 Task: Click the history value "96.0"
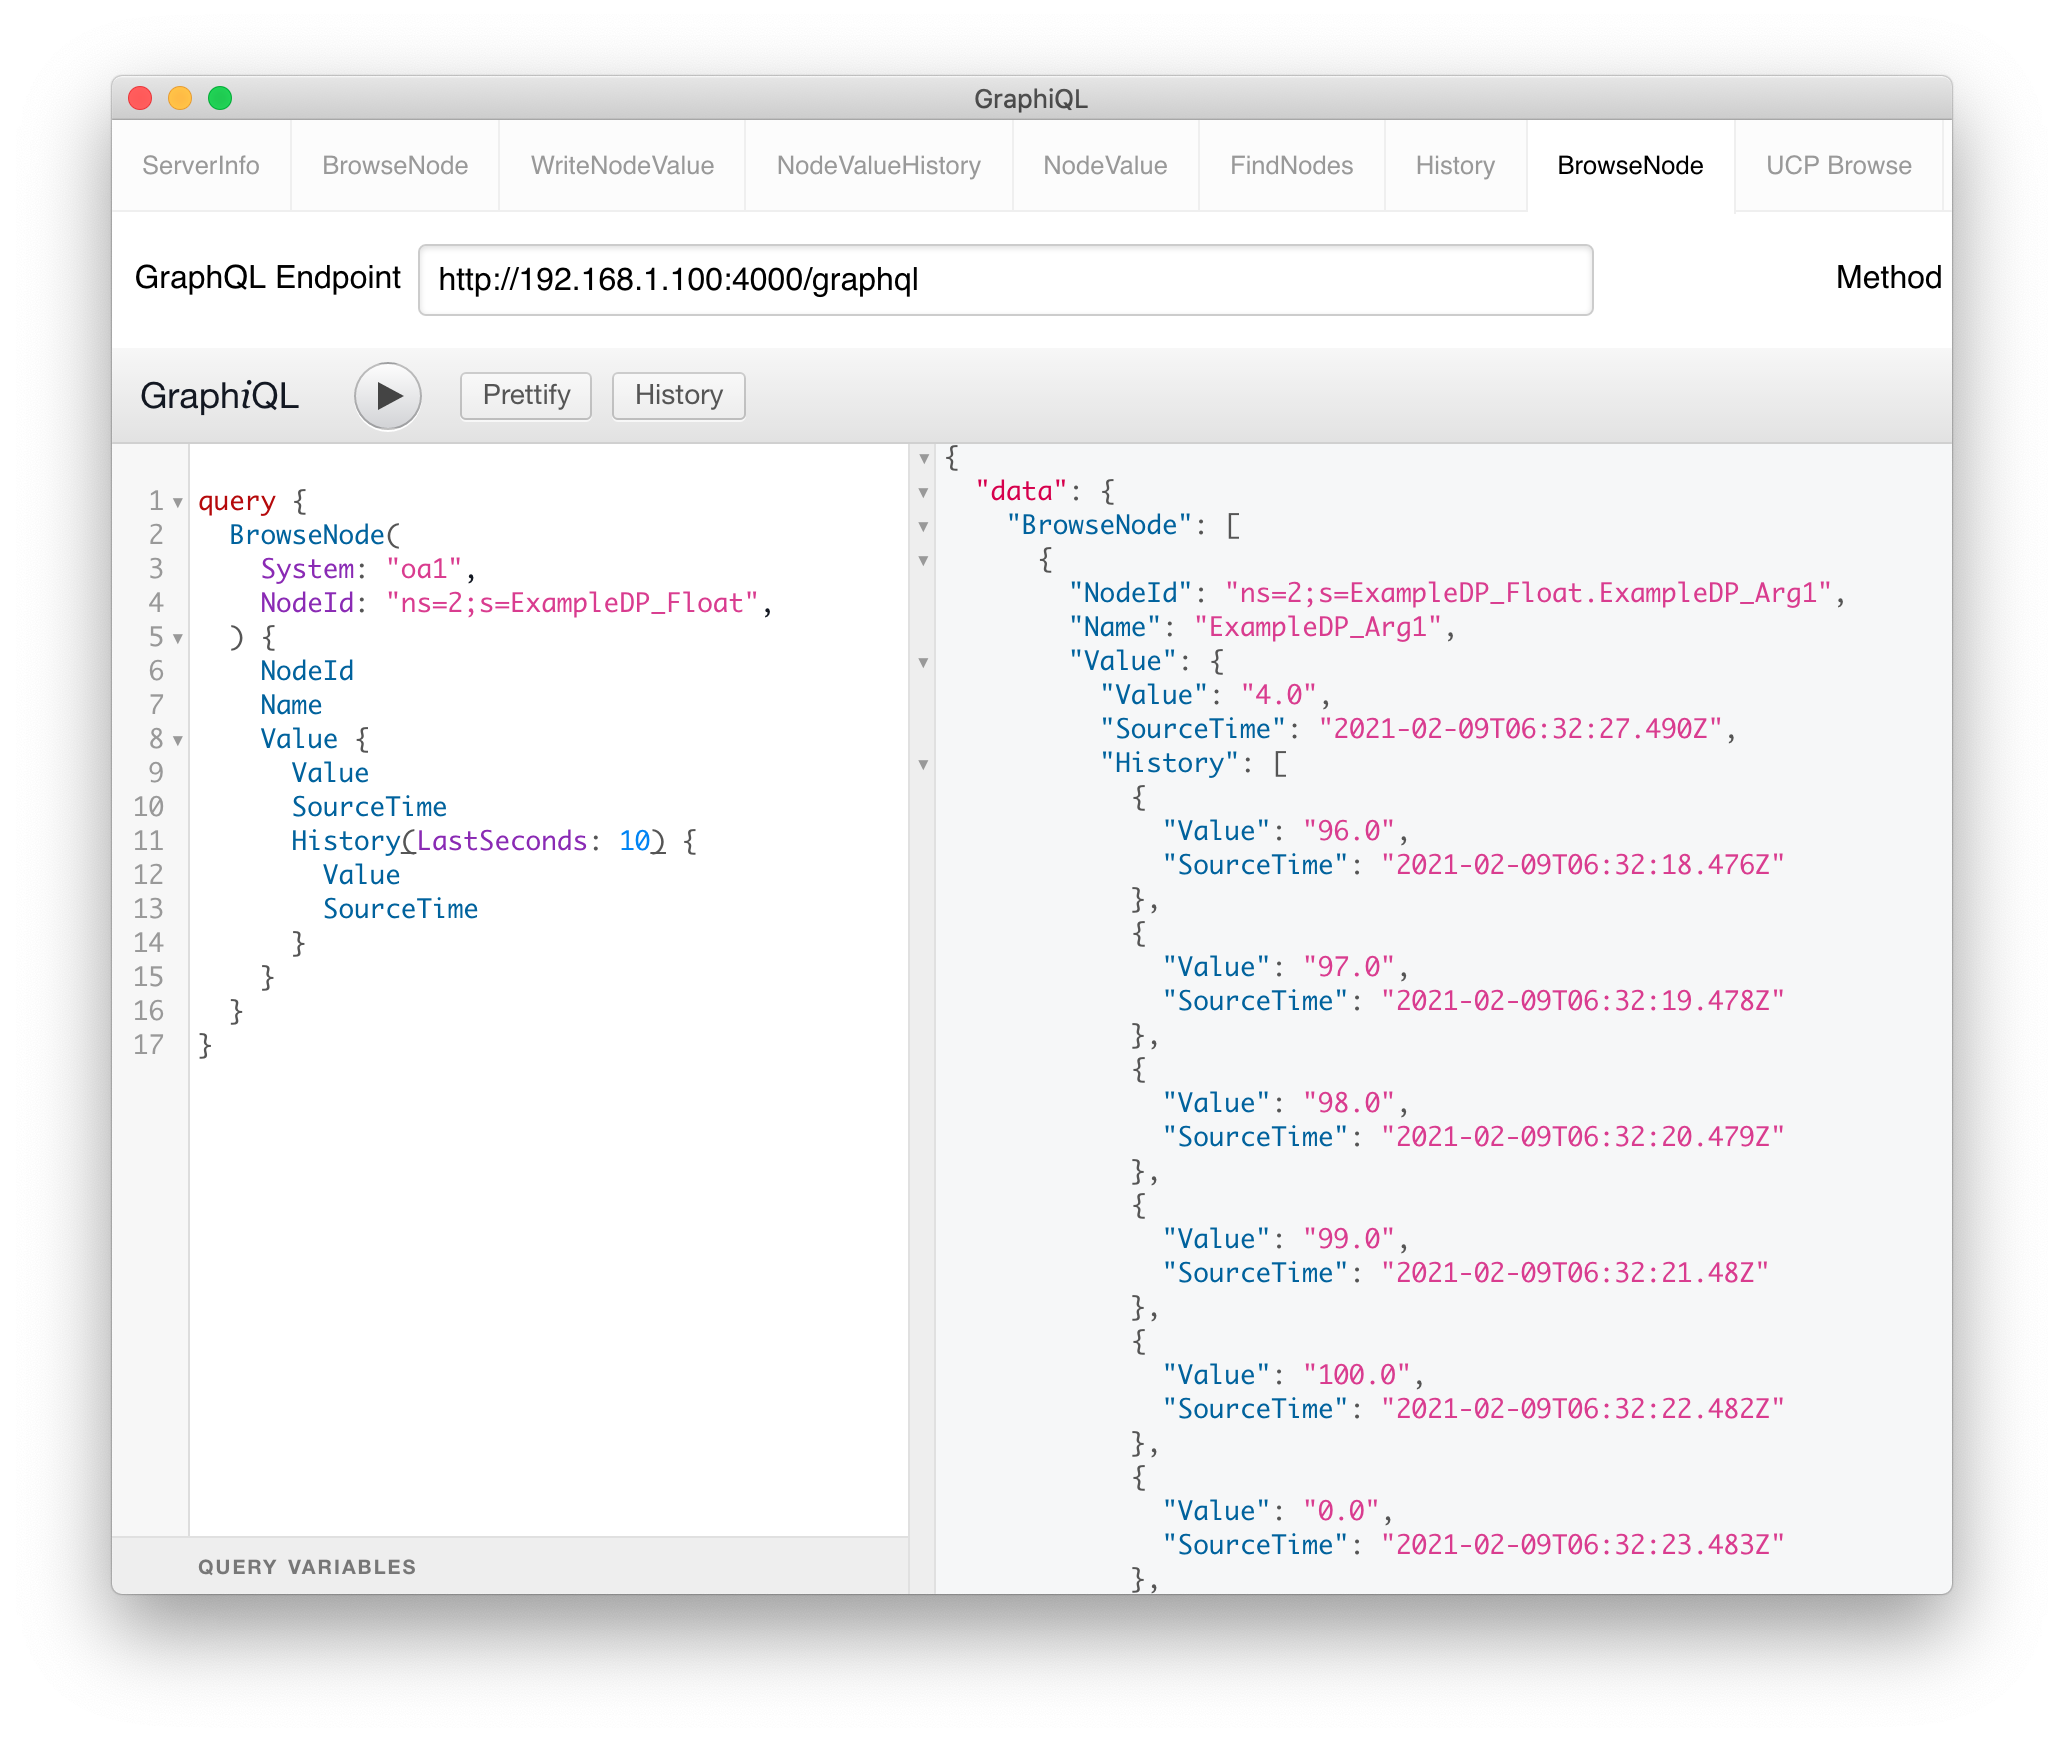(x=1349, y=831)
